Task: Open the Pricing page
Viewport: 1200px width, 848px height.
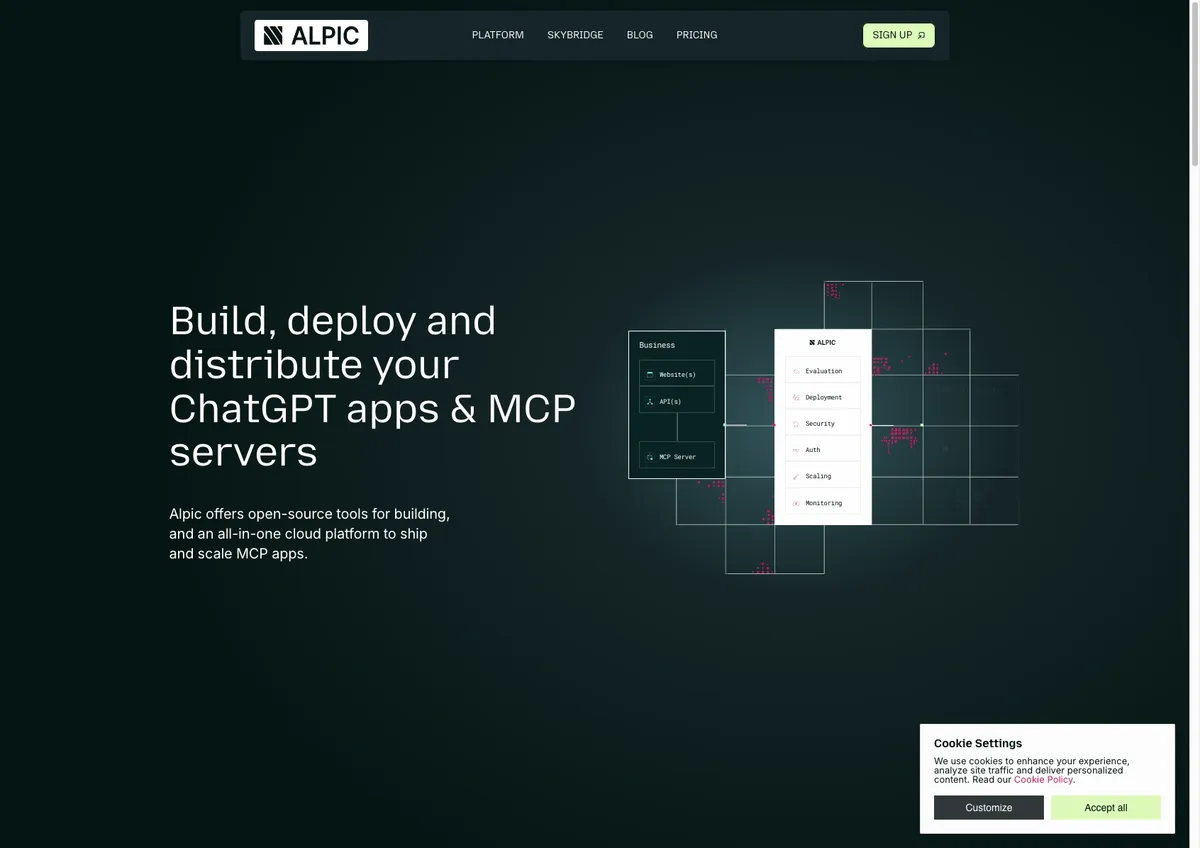Action: coord(697,35)
